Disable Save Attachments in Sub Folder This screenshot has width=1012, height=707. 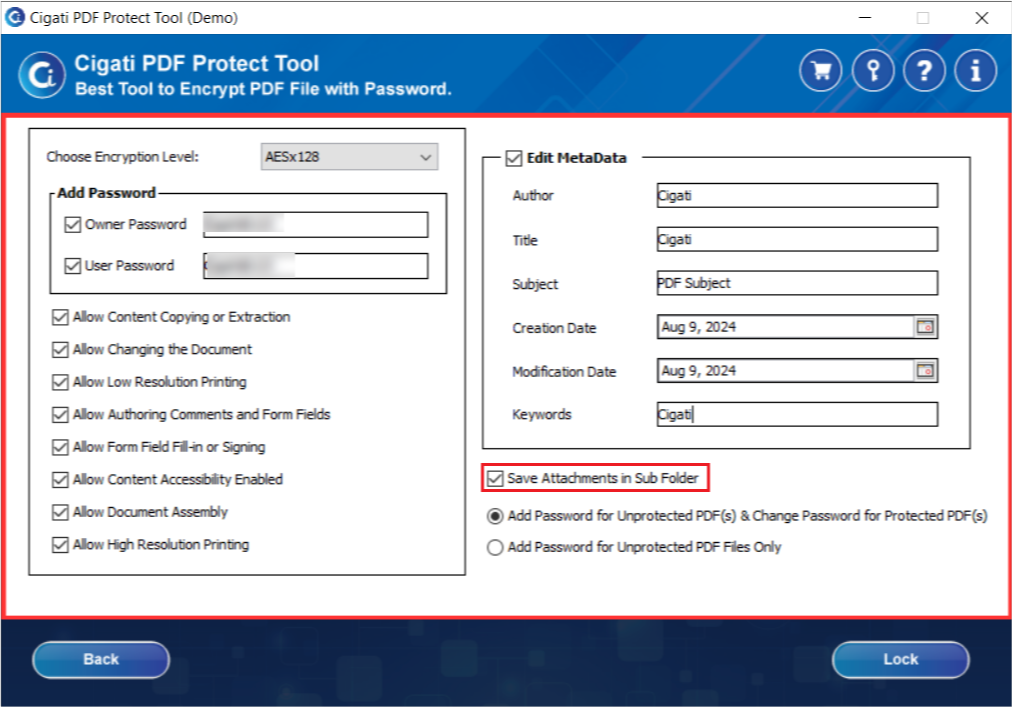(x=495, y=478)
